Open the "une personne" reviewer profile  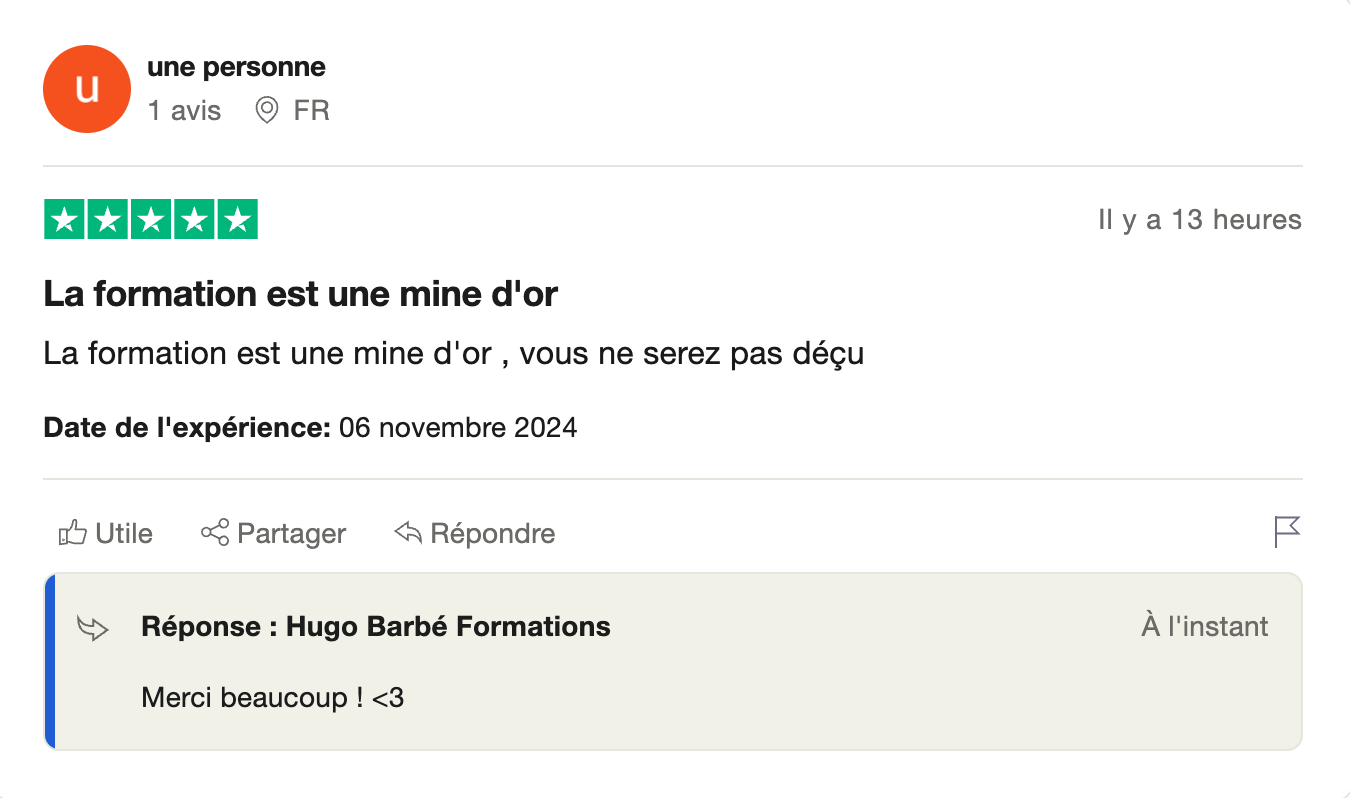pos(236,68)
